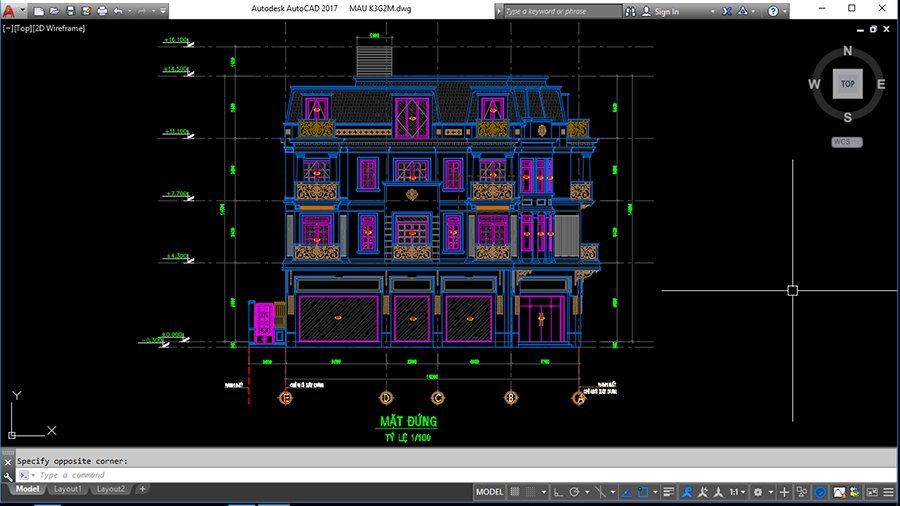This screenshot has width=900, height=506.
Task: Open the 1:1 annotation scale dropdown
Action: pyautogui.click(x=738, y=492)
